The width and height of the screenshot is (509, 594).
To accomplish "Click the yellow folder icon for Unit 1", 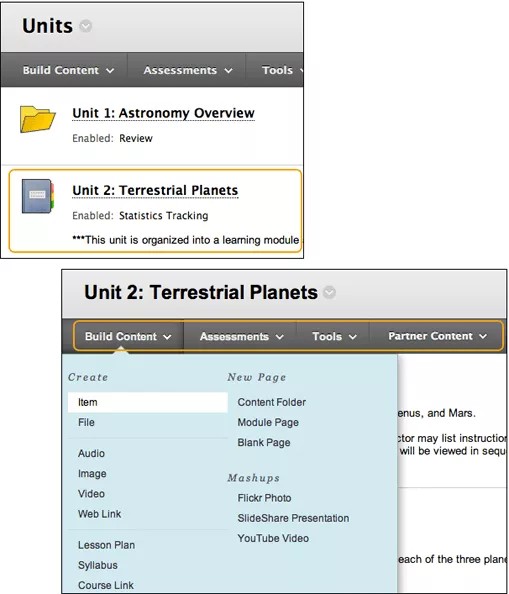I will (x=37, y=119).
